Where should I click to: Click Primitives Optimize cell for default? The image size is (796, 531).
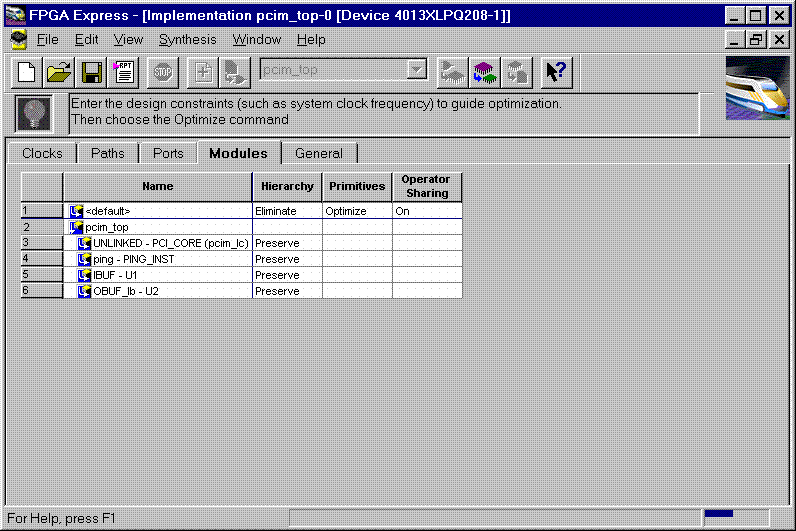[356, 211]
